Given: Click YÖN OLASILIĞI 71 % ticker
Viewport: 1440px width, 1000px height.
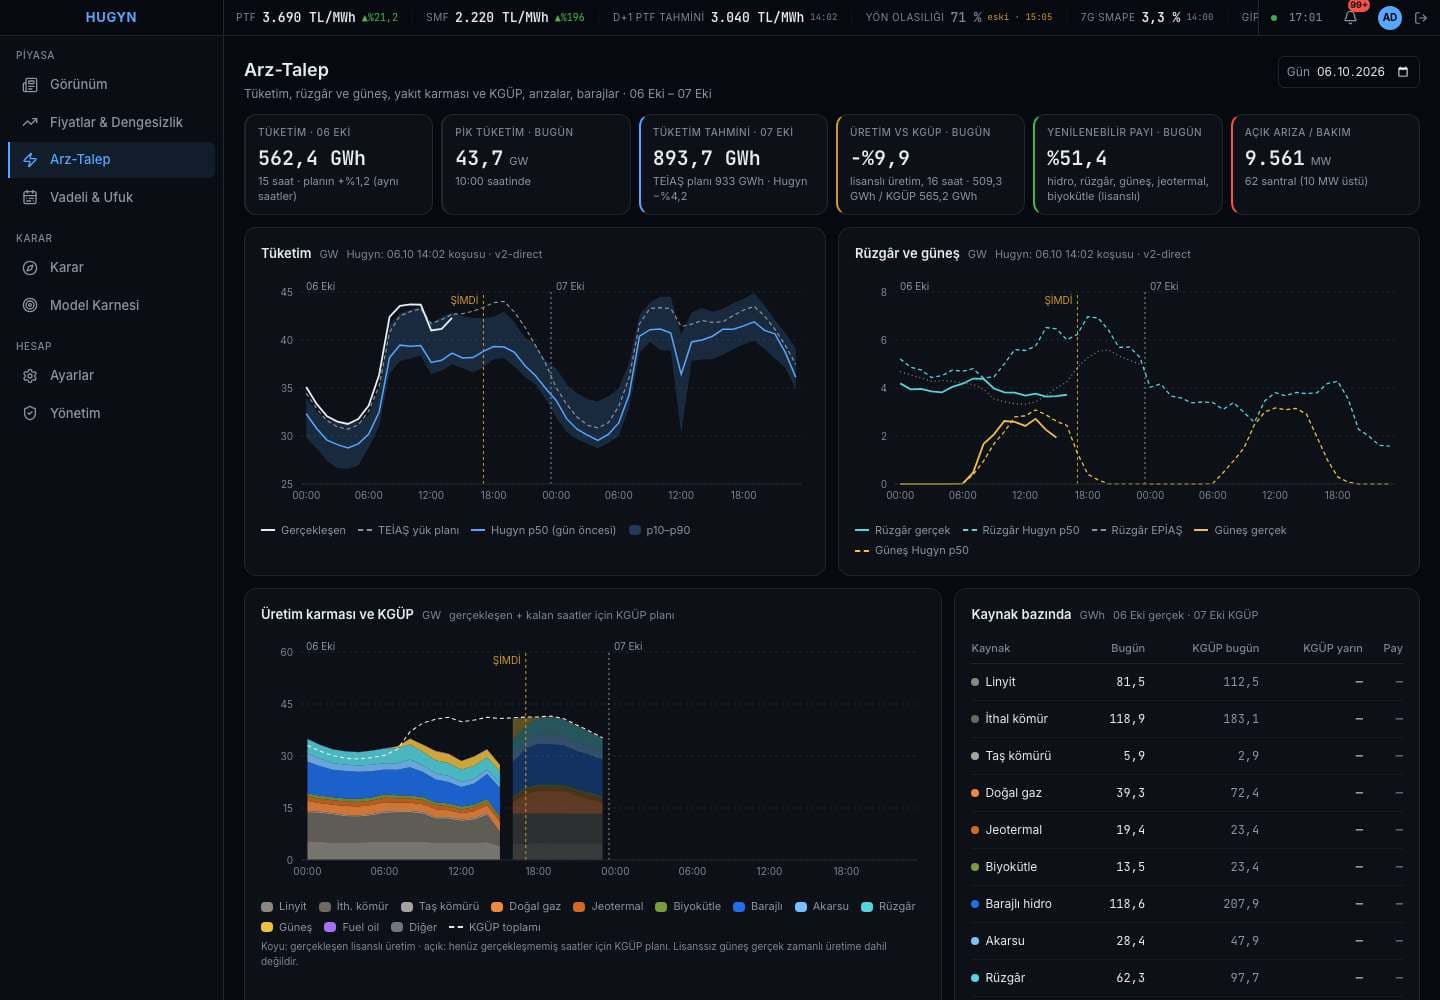Looking at the screenshot, I should [x=958, y=17].
